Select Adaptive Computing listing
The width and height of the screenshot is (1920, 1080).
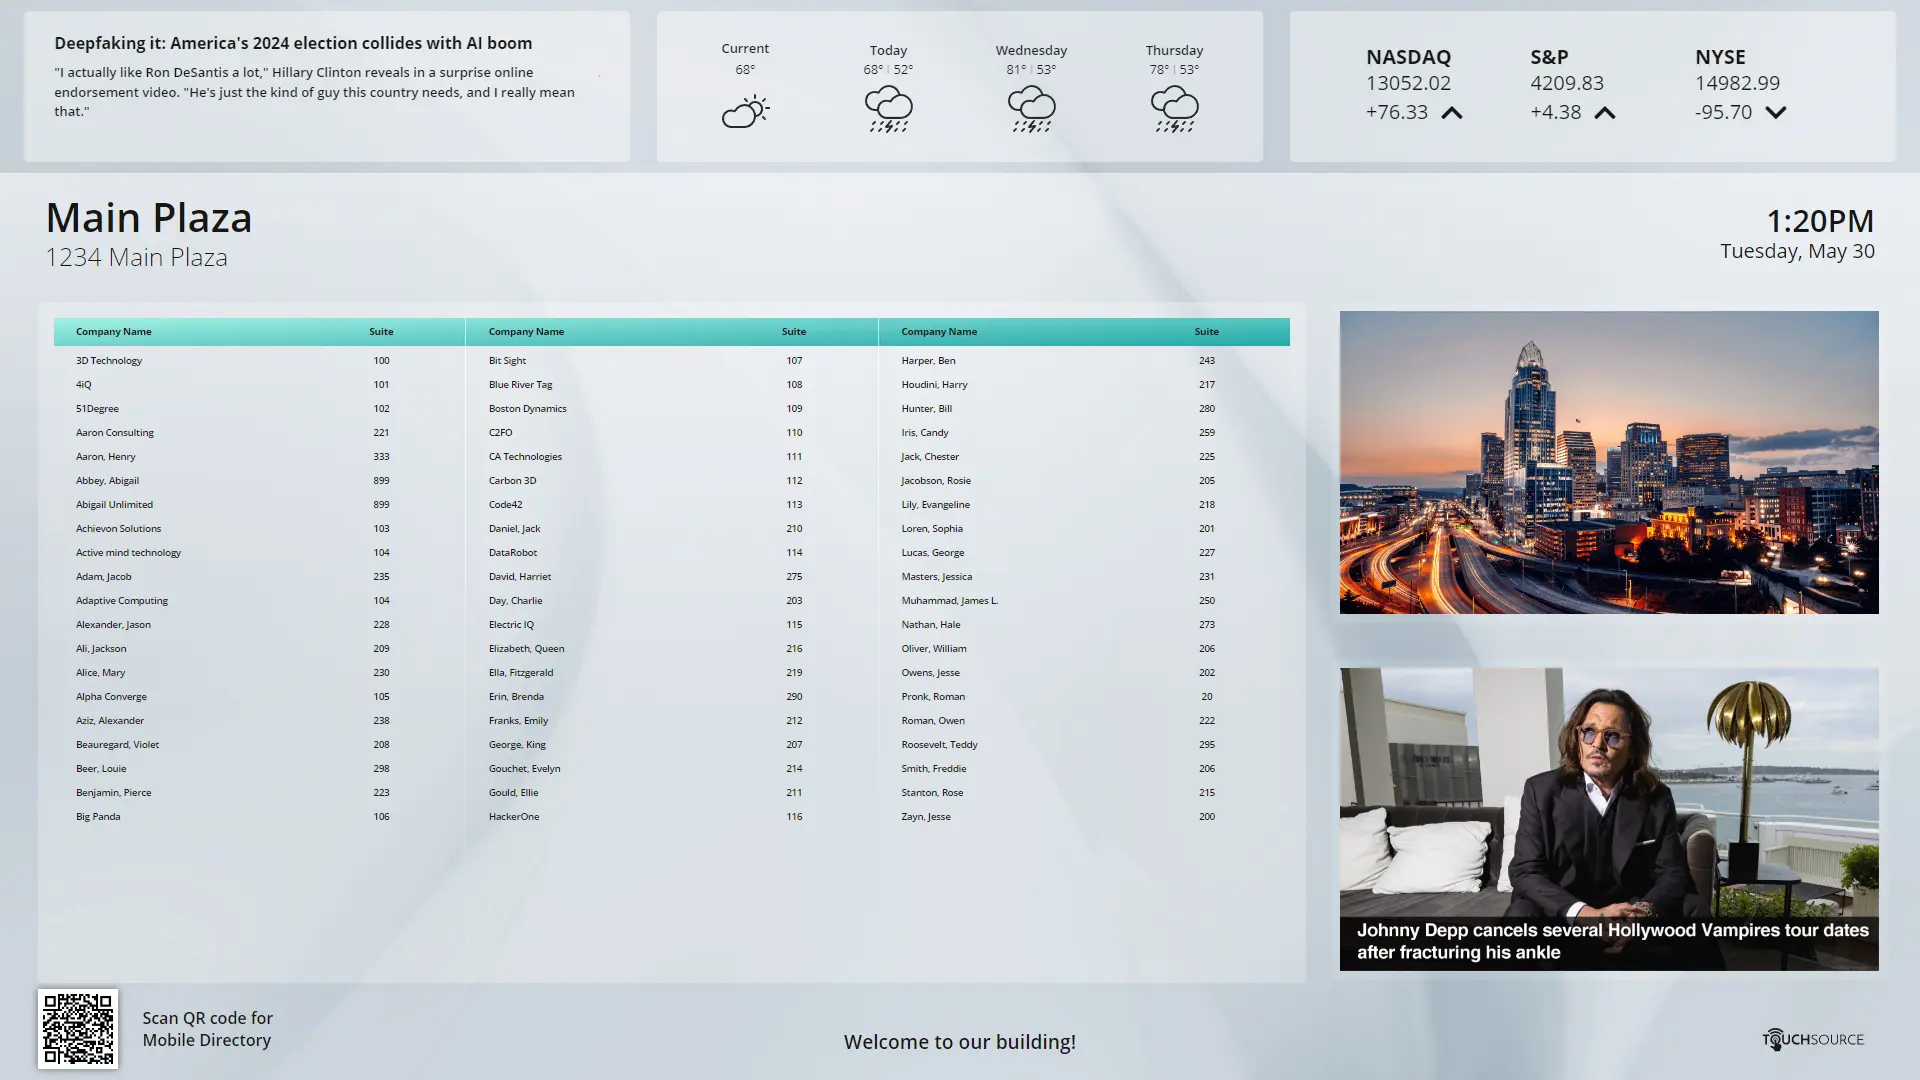[259, 601]
